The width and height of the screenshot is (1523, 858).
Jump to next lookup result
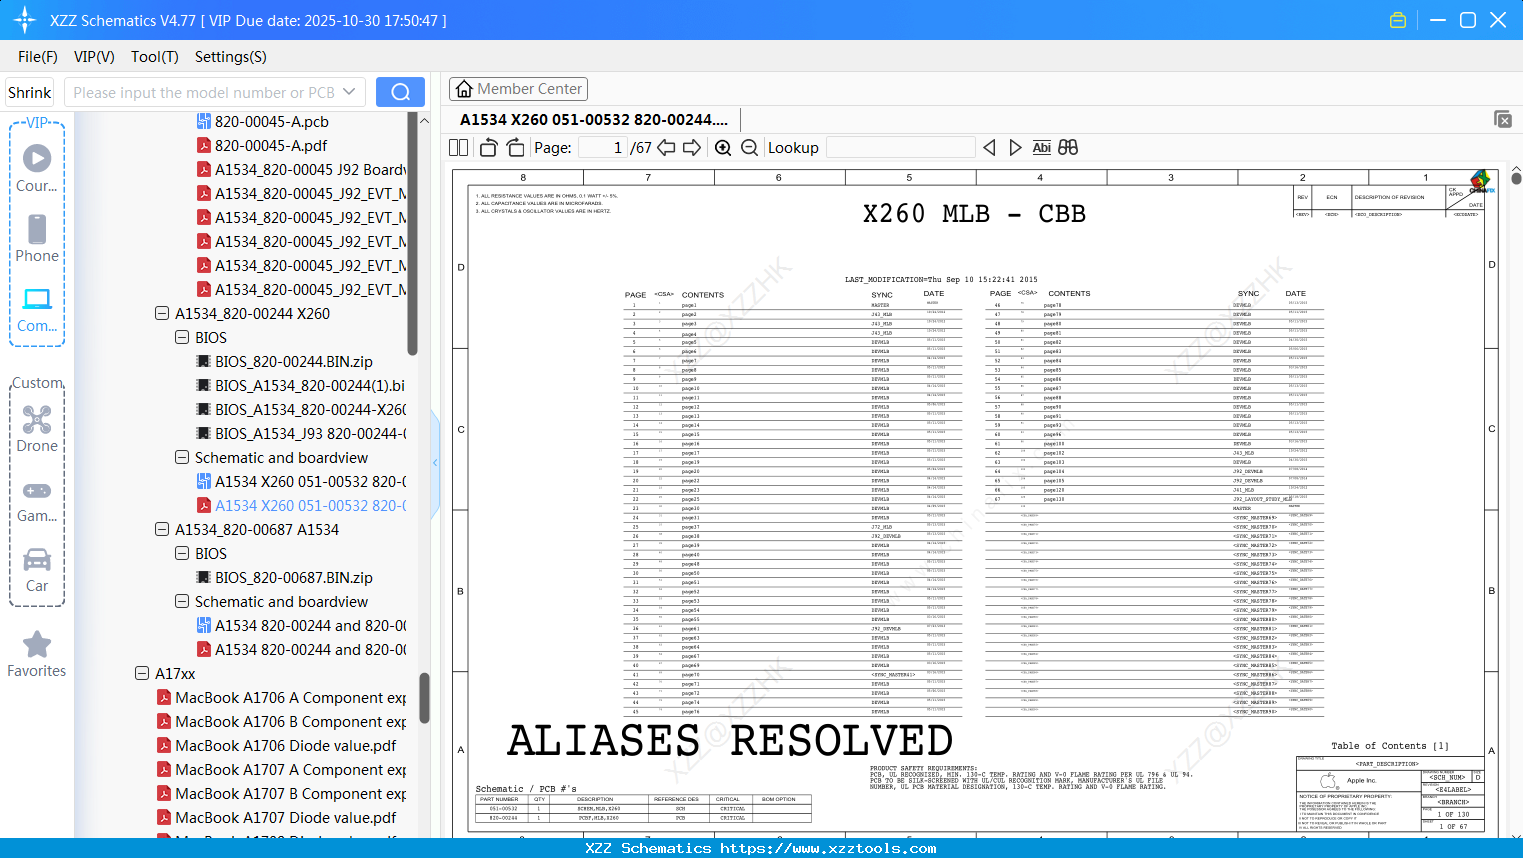coord(1015,148)
